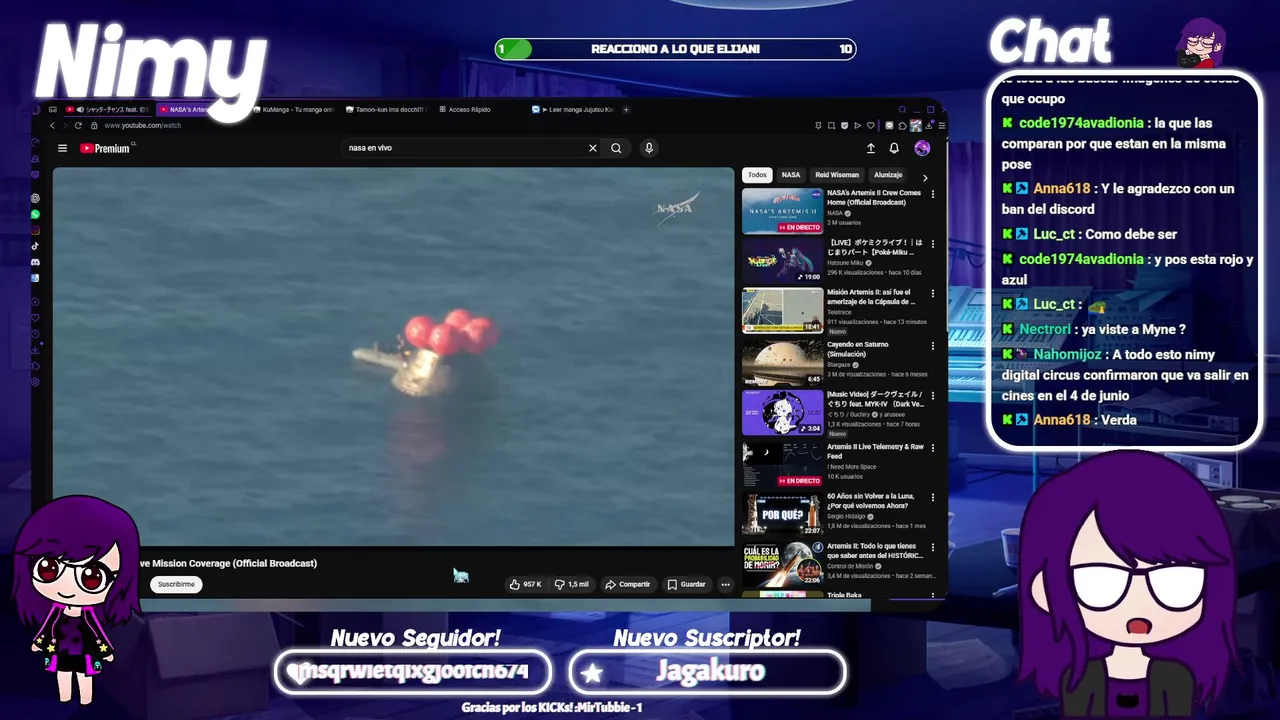
Task: Open the Hatsune Miku channel name
Action: coord(845,263)
